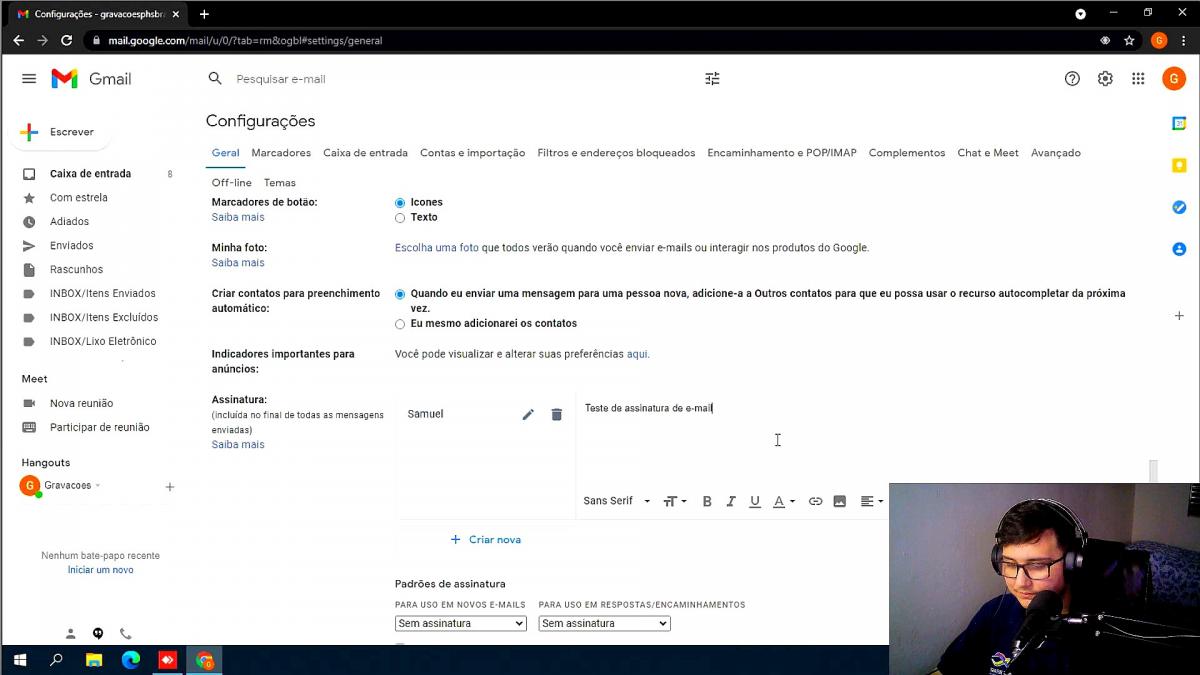Click the Chrome address bar URL
The width and height of the screenshot is (1200, 675).
click(x=245, y=41)
